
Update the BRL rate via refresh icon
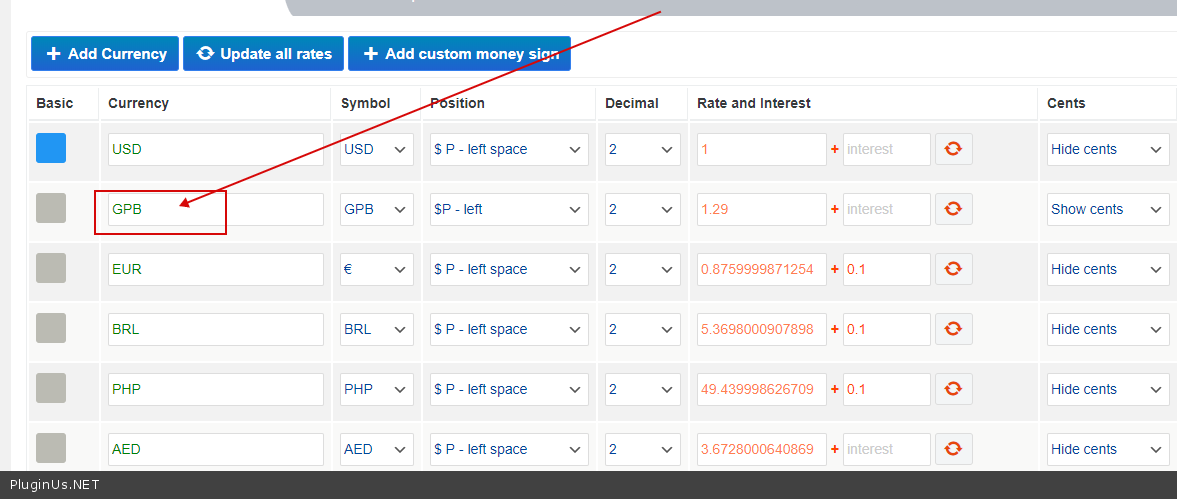953,329
